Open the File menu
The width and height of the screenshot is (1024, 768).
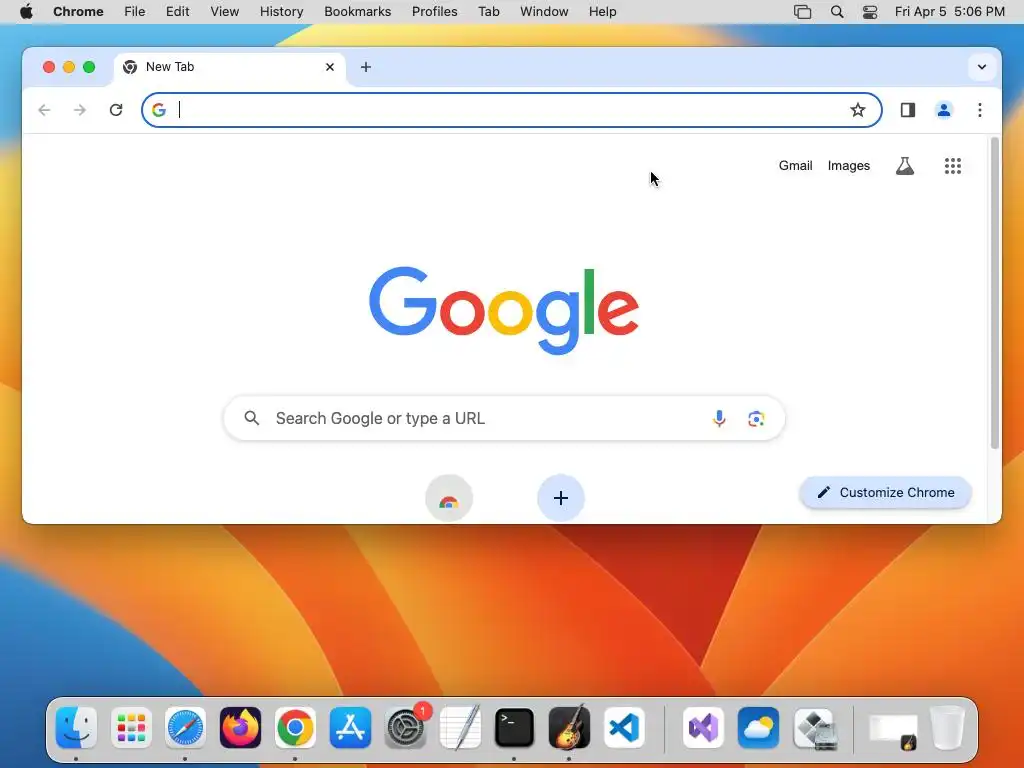[135, 12]
